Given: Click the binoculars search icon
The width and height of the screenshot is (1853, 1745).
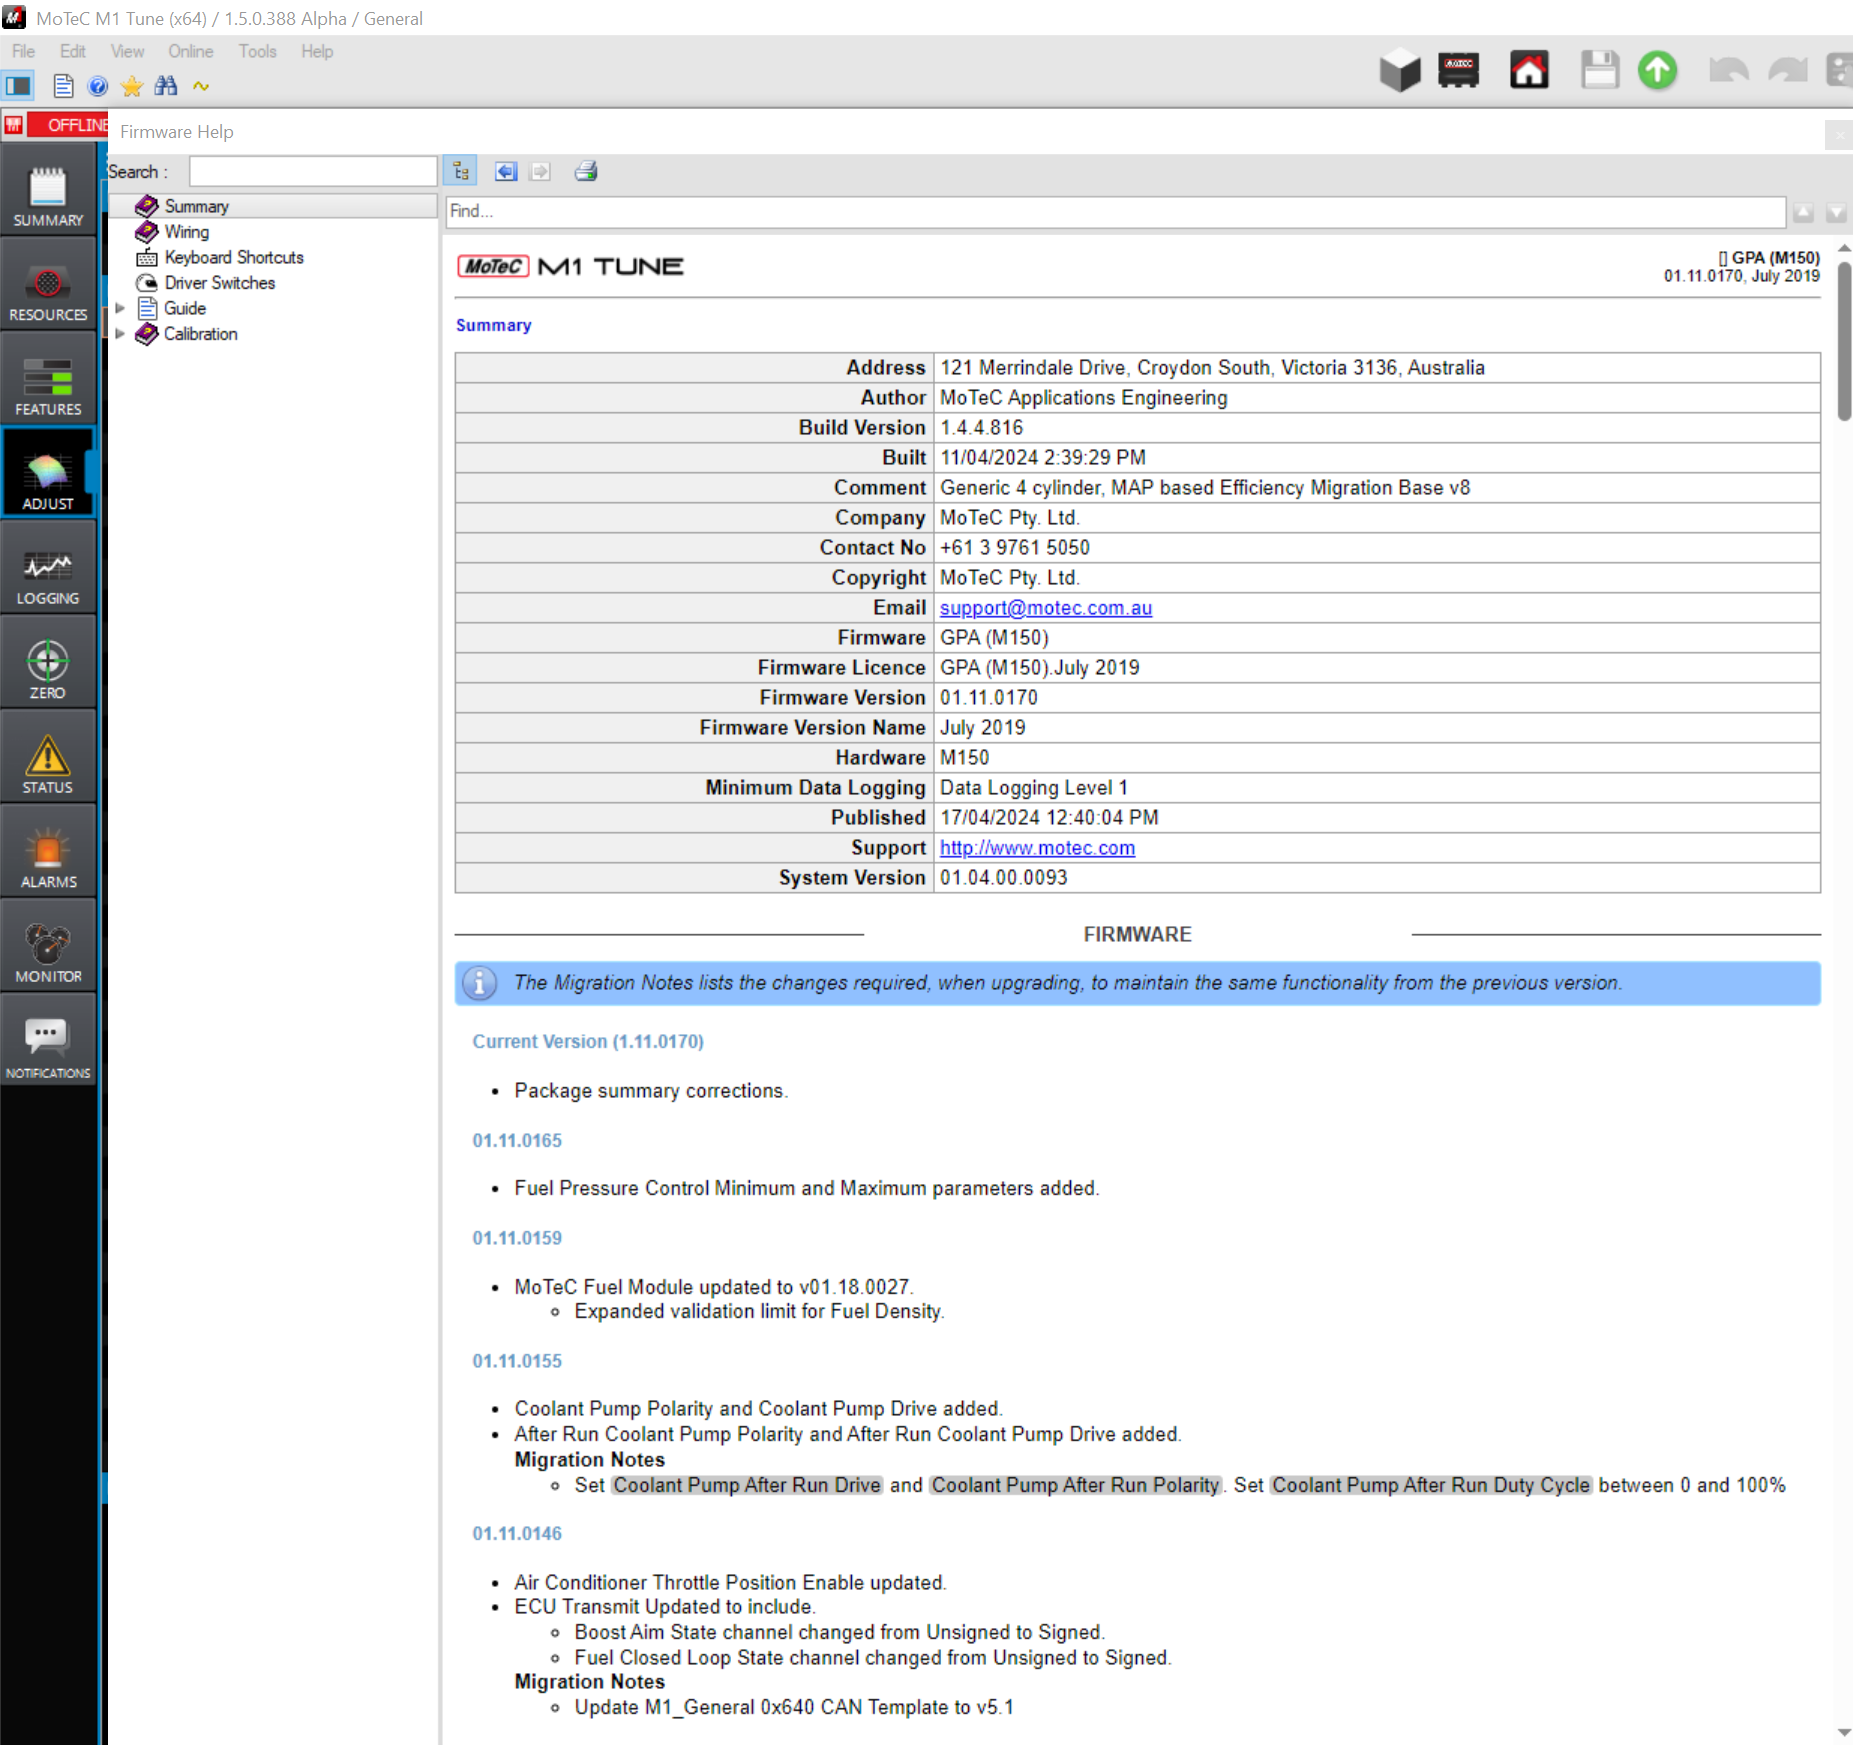Looking at the screenshot, I should (166, 86).
